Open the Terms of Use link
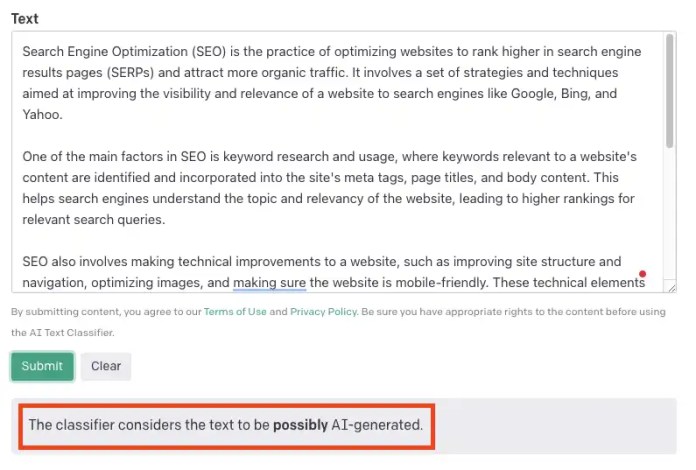The height and width of the screenshot is (470, 696). pos(235,312)
